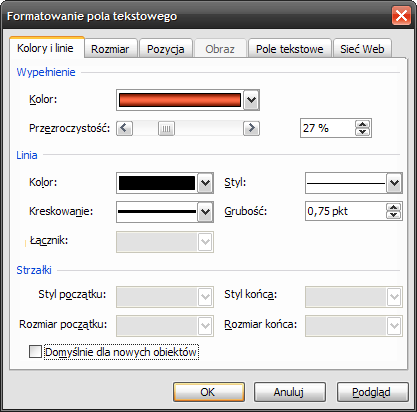Open the Pole tekstowe tab
This screenshot has width=417, height=412.
click(290, 49)
